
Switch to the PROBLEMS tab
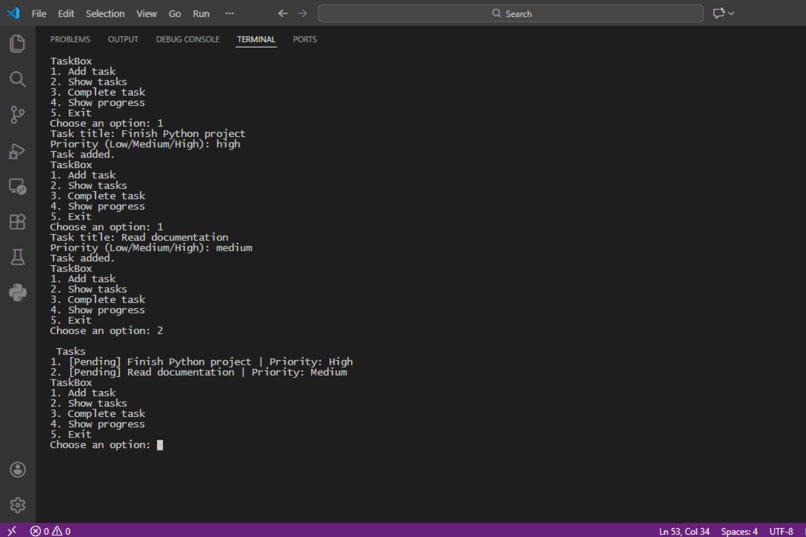(x=70, y=39)
